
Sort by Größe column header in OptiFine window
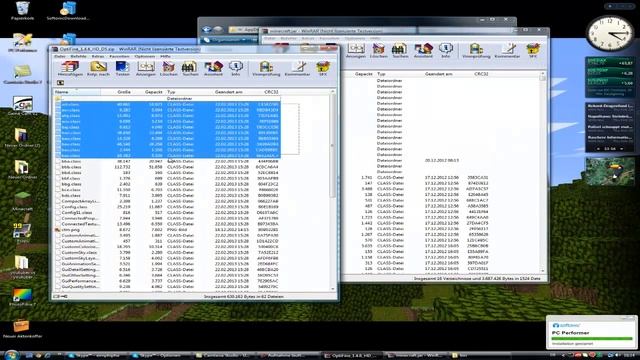tap(117, 92)
